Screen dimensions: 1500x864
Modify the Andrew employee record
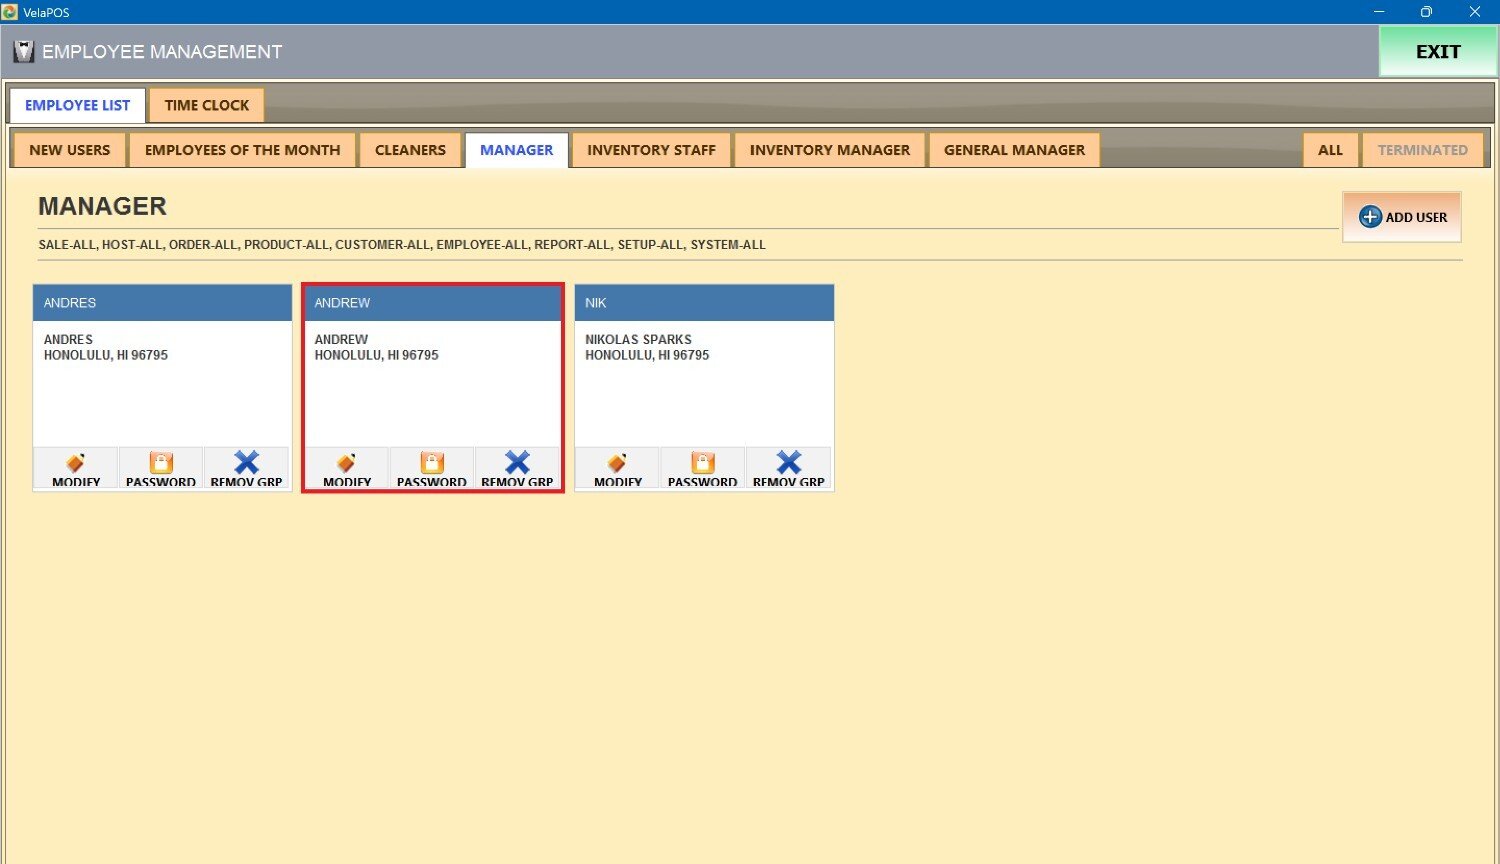coord(347,467)
